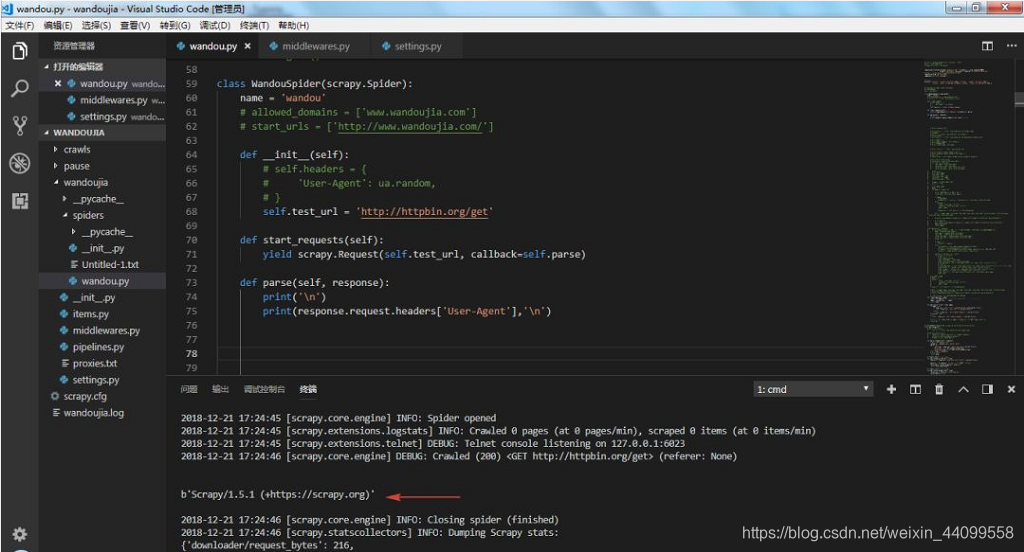Open Source Control view
1024x552 pixels.
[x=20, y=125]
